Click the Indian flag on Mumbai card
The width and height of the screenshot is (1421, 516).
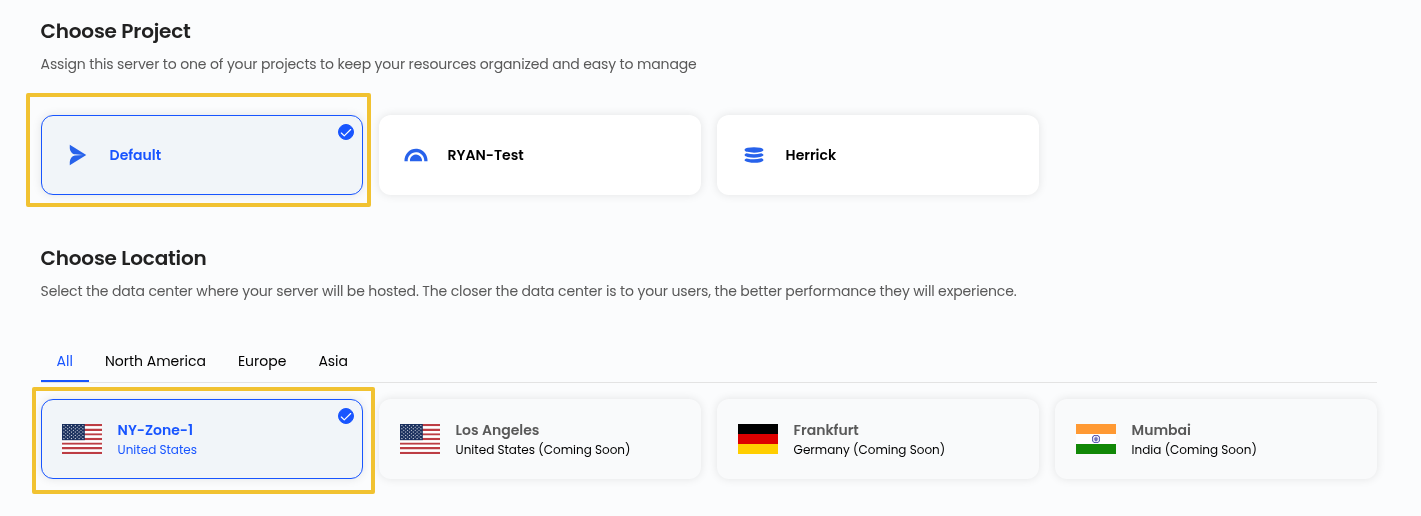1096,439
